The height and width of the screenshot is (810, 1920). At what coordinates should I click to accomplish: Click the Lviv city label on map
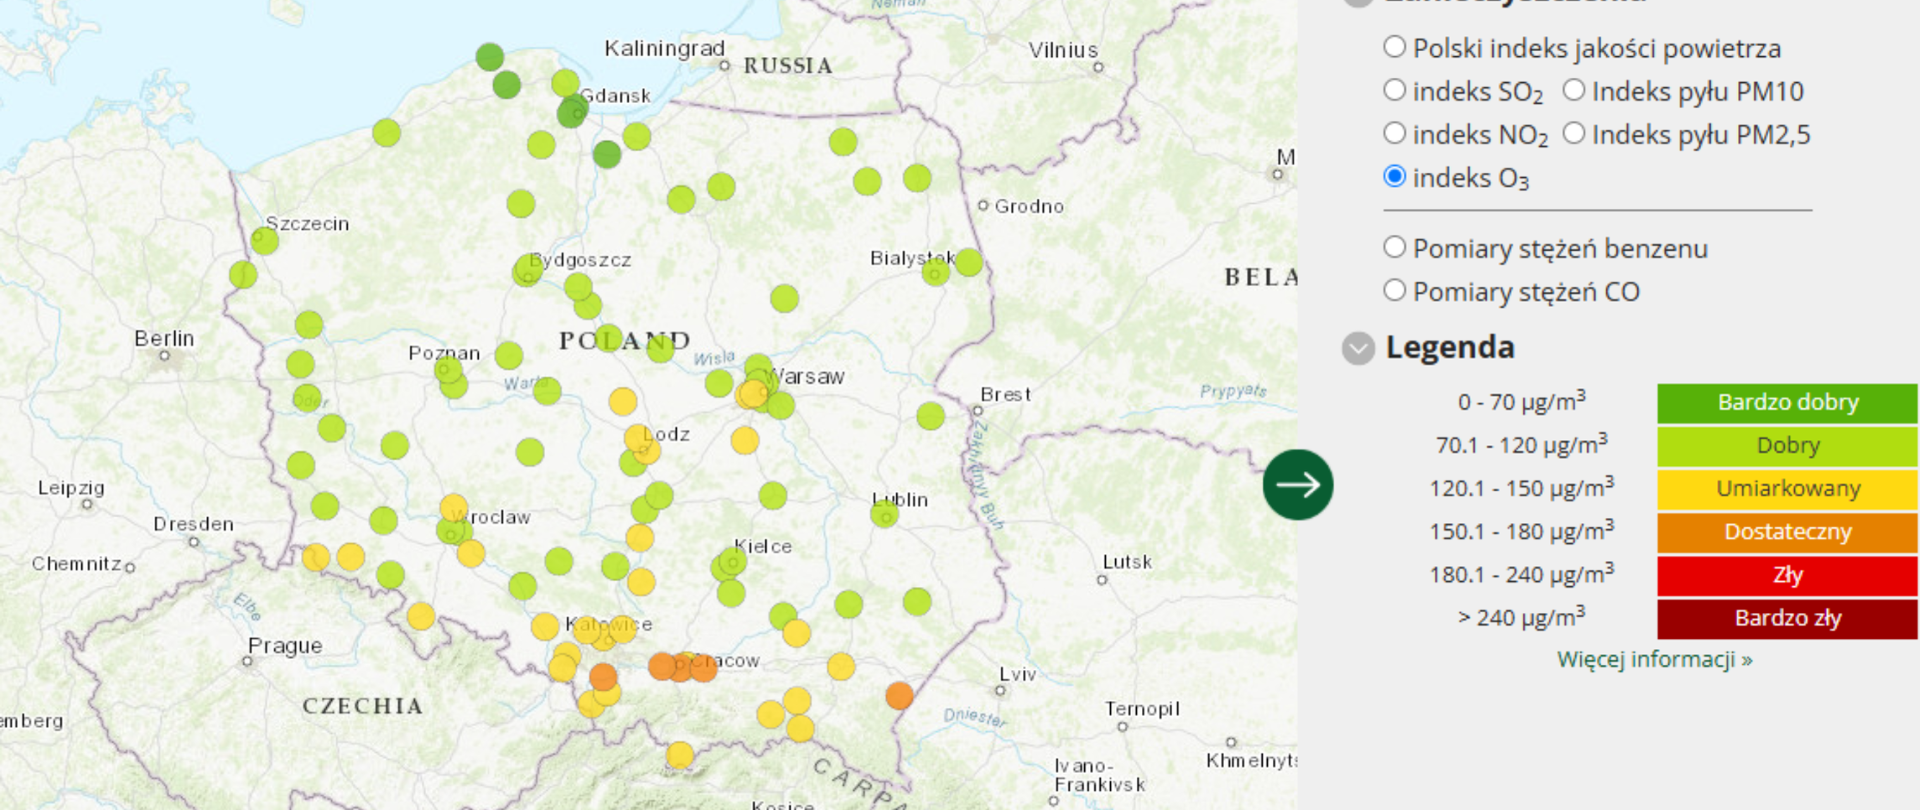1018,674
